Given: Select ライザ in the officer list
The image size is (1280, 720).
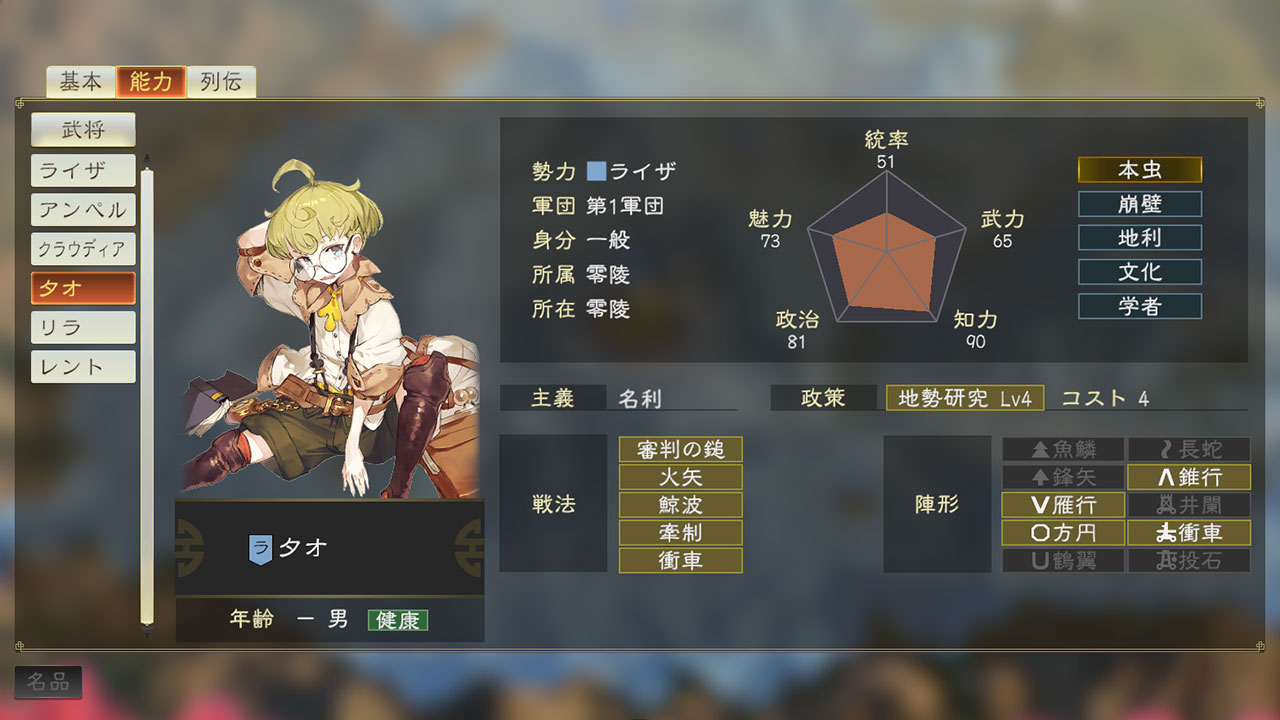Looking at the screenshot, I should (x=83, y=170).
